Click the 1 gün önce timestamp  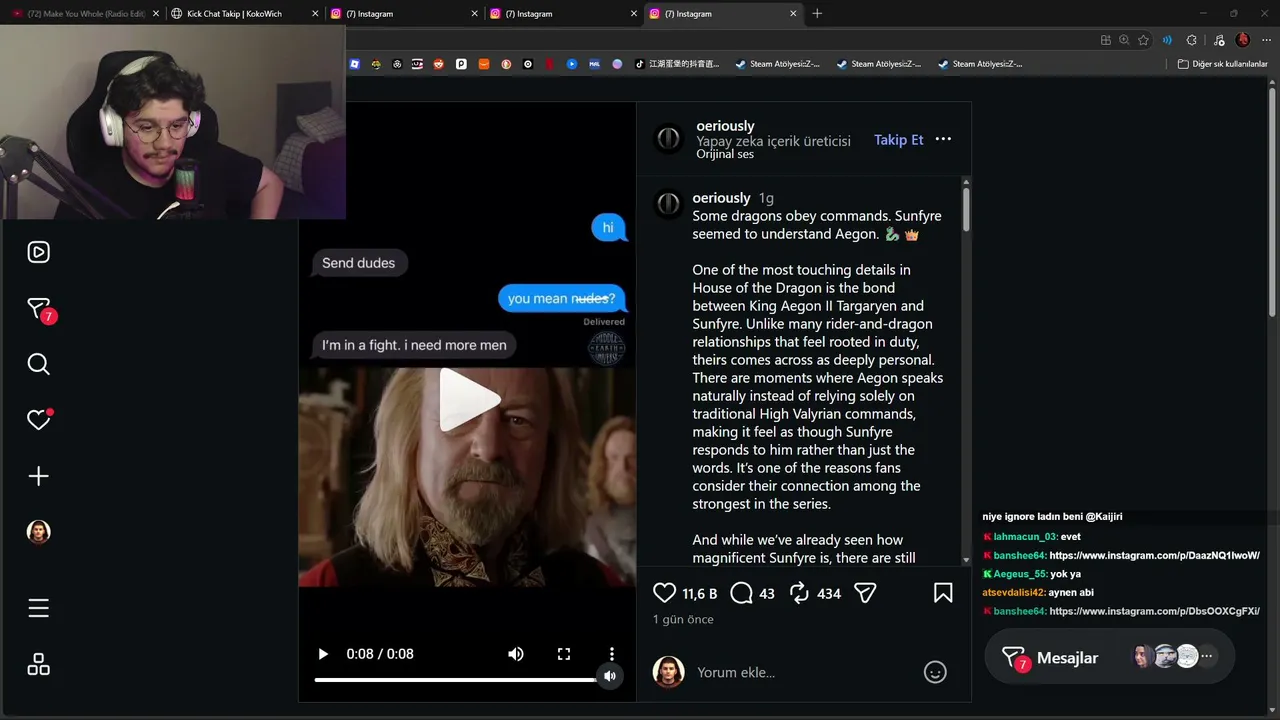click(x=683, y=620)
